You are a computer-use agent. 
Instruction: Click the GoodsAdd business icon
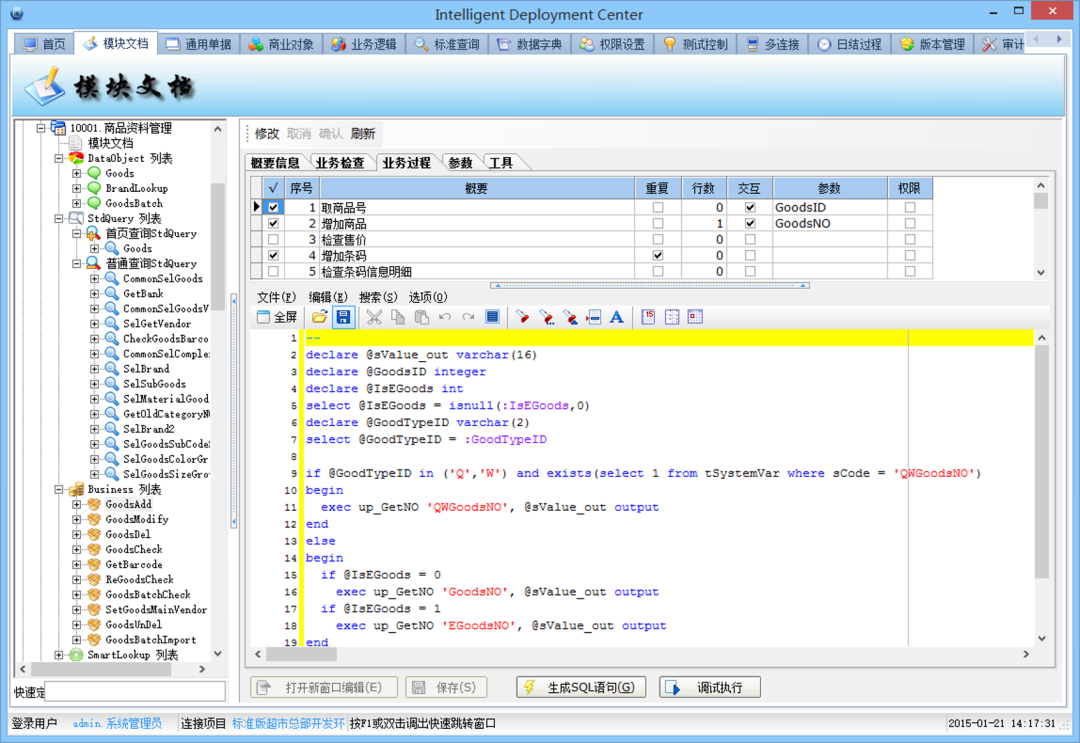coord(94,504)
